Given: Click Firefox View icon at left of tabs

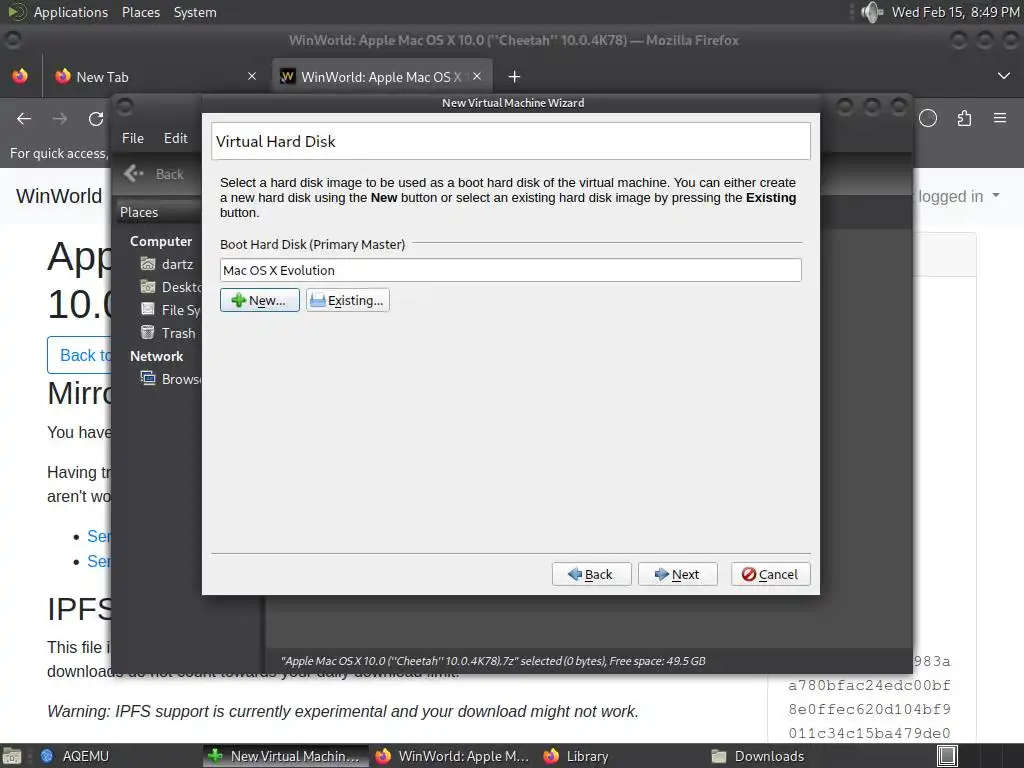Looking at the screenshot, I should [x=20, y=76].
